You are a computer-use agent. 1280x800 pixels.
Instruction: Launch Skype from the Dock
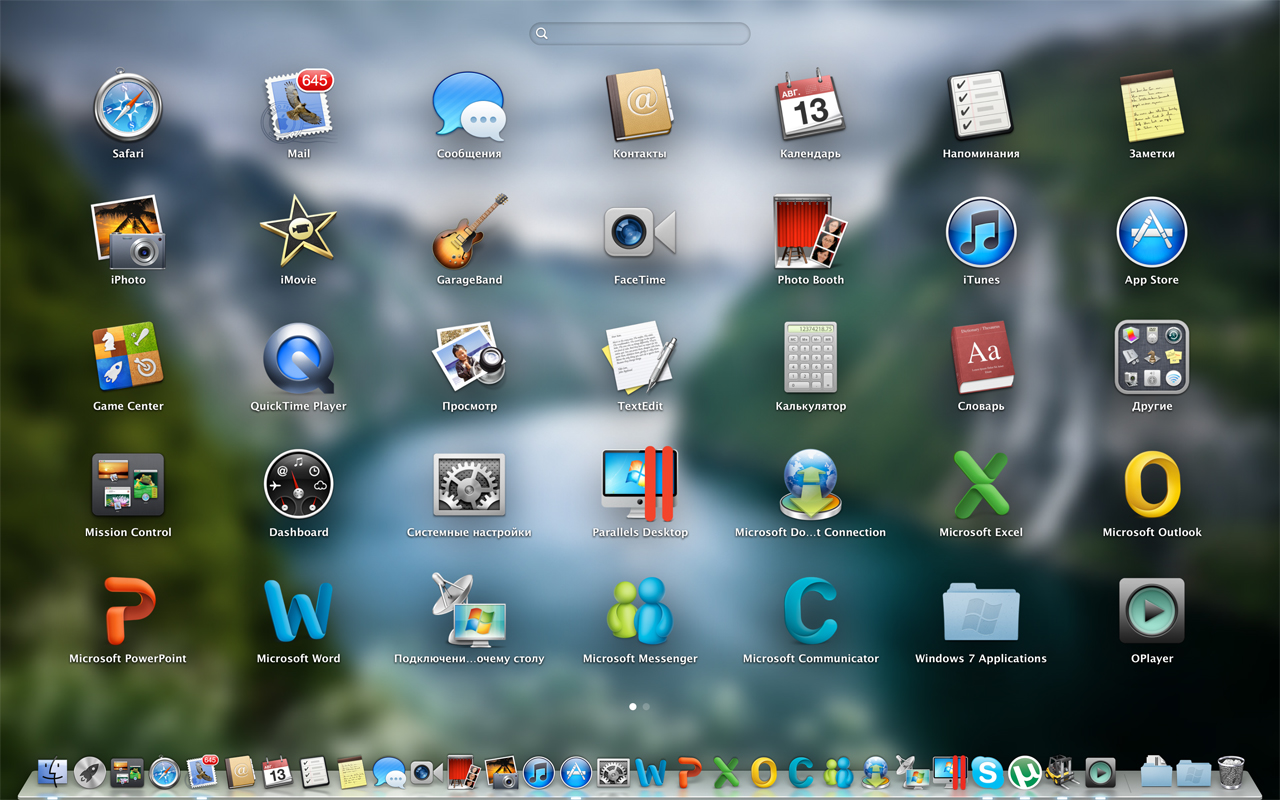pos(987,772)
